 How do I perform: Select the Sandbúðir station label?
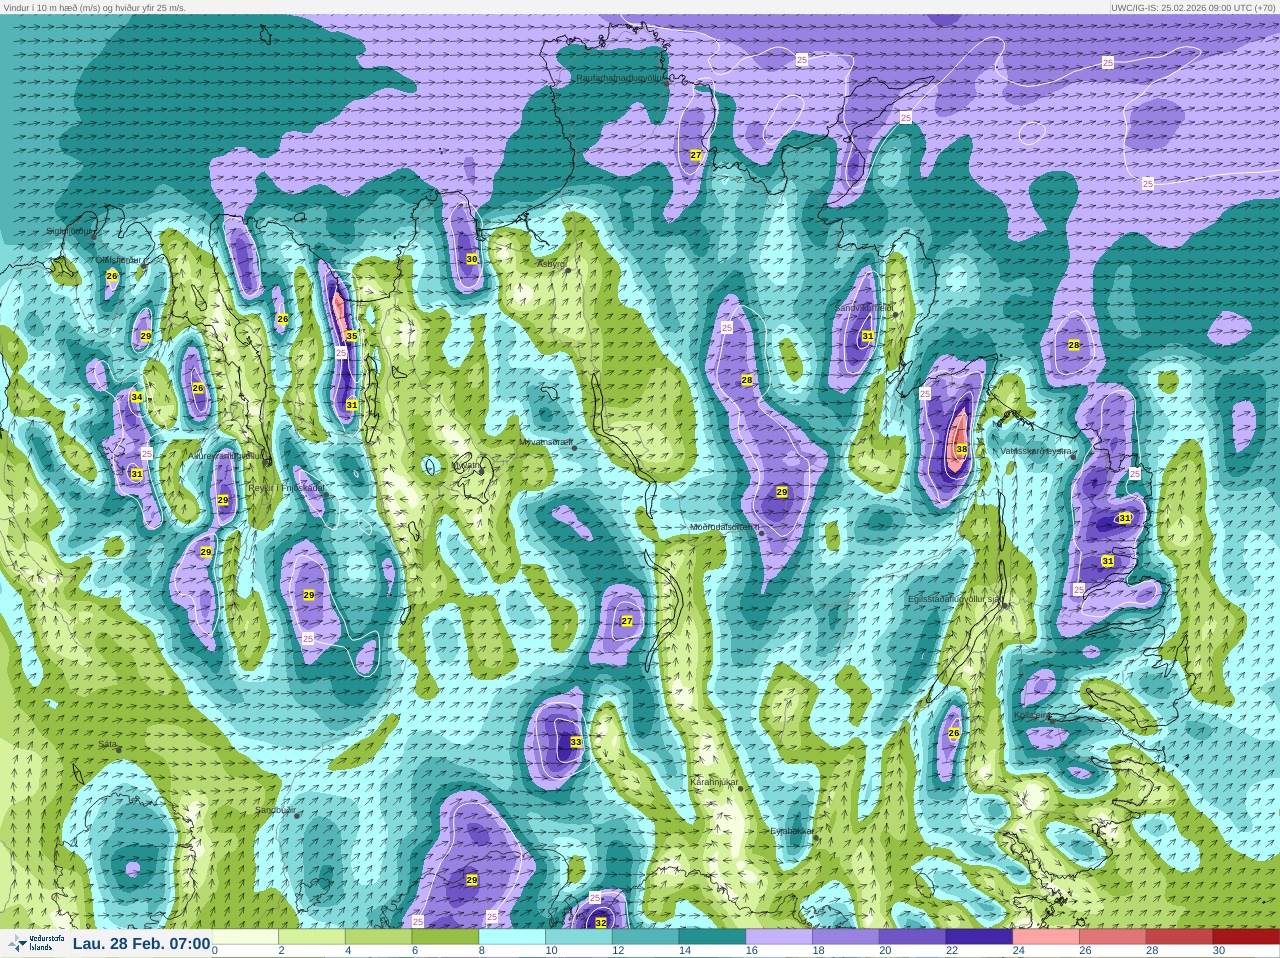275,810
